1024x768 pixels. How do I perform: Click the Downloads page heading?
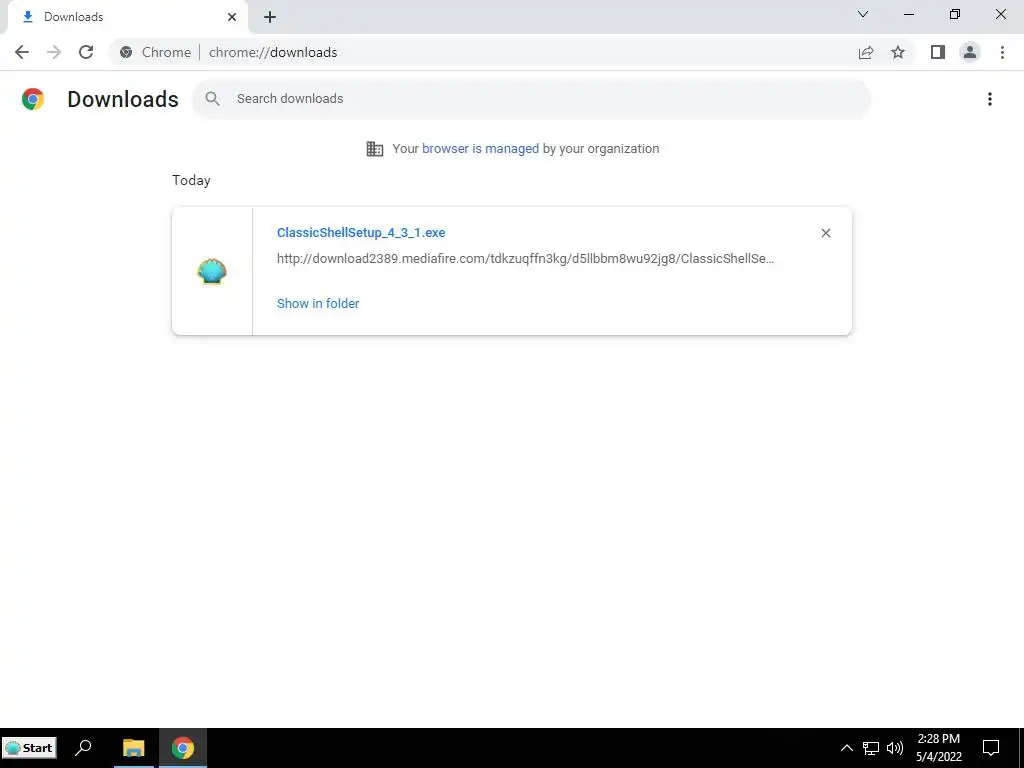coord(123,99)
